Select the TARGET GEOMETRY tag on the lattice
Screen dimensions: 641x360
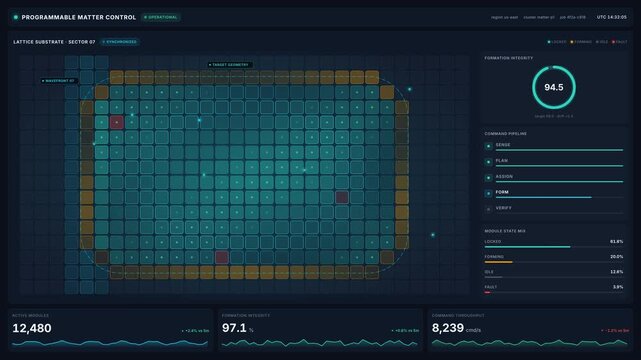[x=229, y=65]
